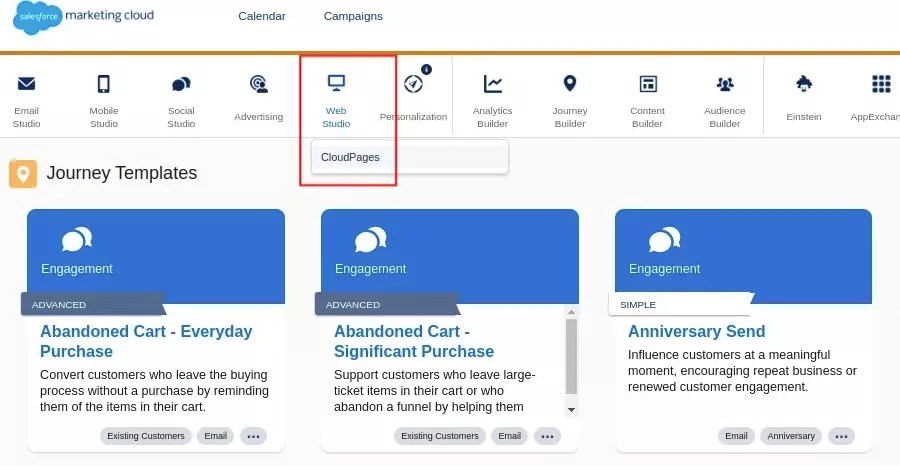Open the Anniversary Send template
The width and height of the screenshot is (900, 466).
point(696,331)
